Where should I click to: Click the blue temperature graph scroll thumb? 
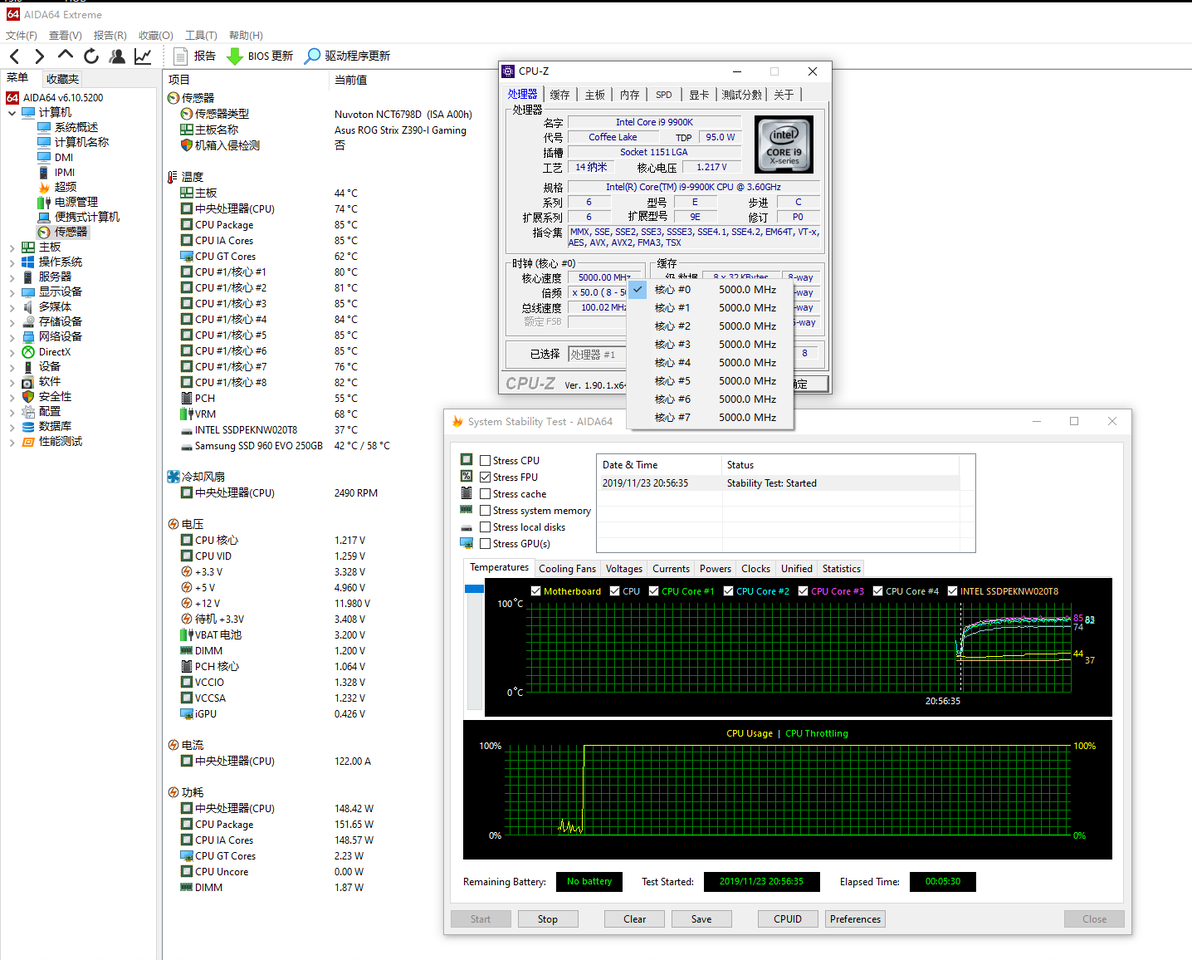point(474,589)
